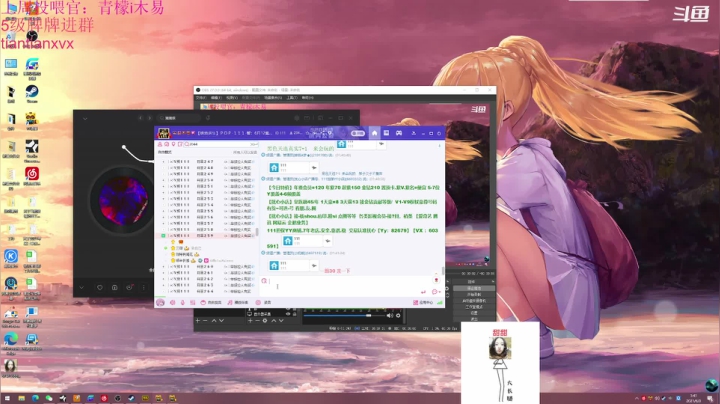Open the YY channel logo avatar
The width and height of the screenshot is (720, 404).
click(x=164, y=133)
